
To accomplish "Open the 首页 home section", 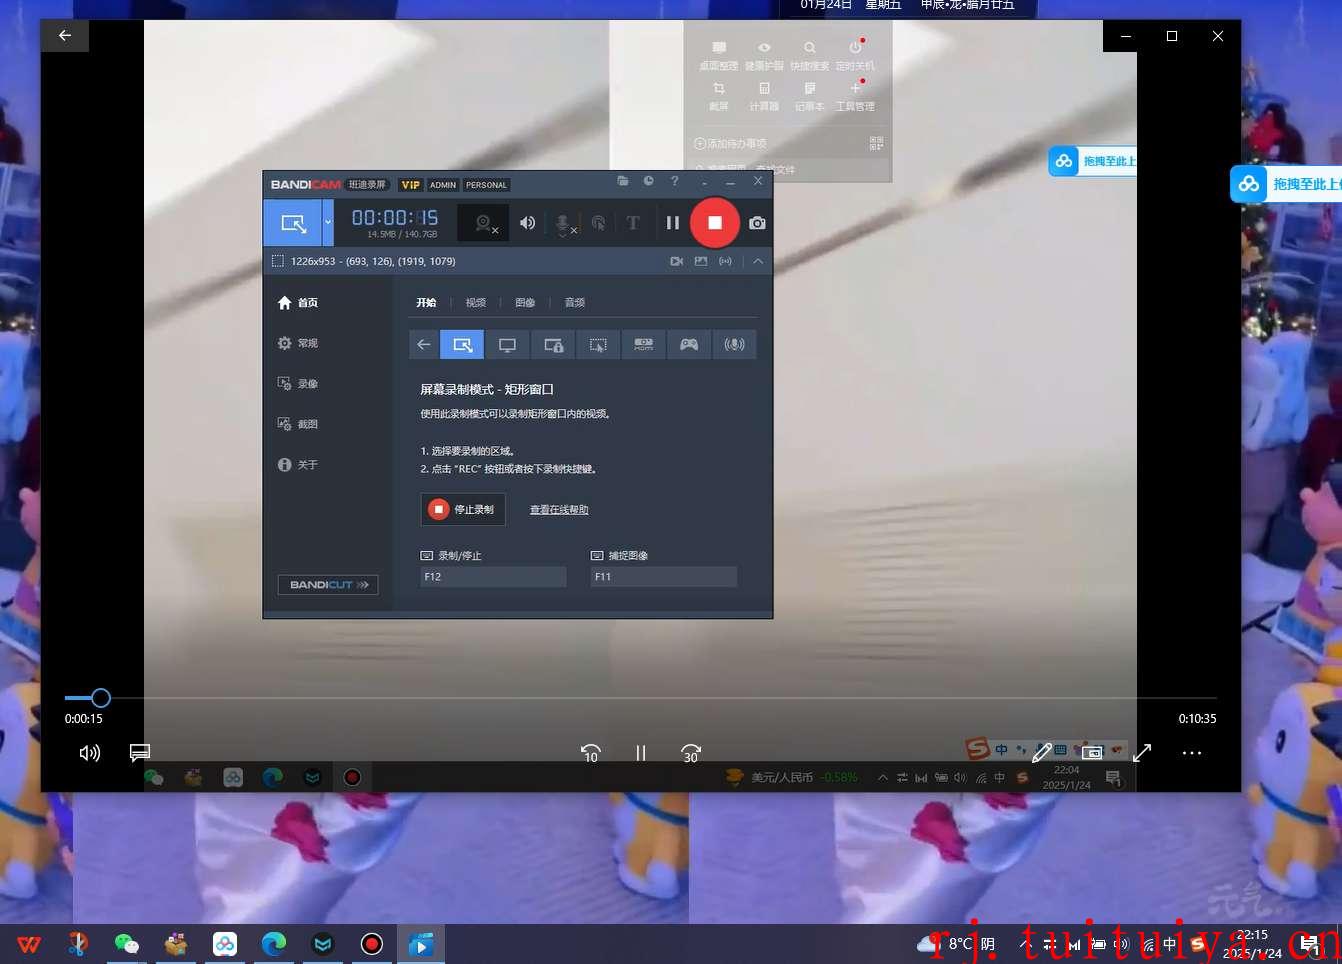I will [x=298, y=303].
